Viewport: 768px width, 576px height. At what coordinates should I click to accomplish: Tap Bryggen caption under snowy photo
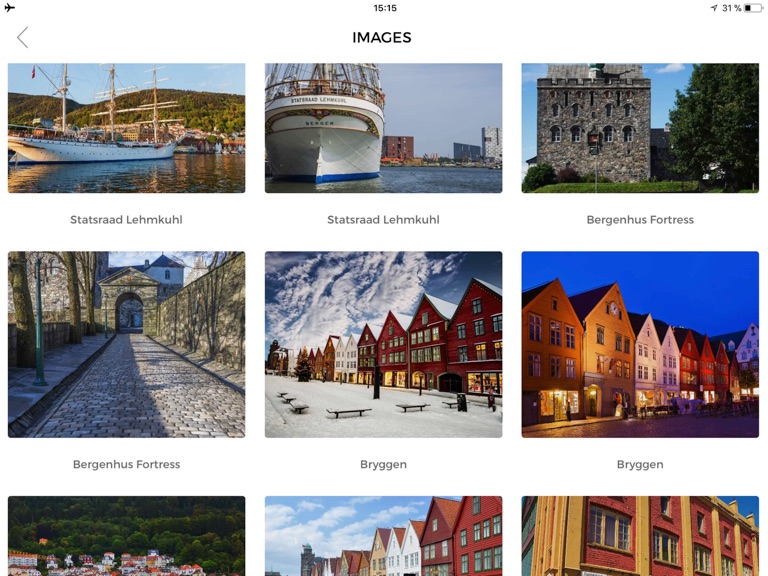pyautogui.click(x=384, y=464)
